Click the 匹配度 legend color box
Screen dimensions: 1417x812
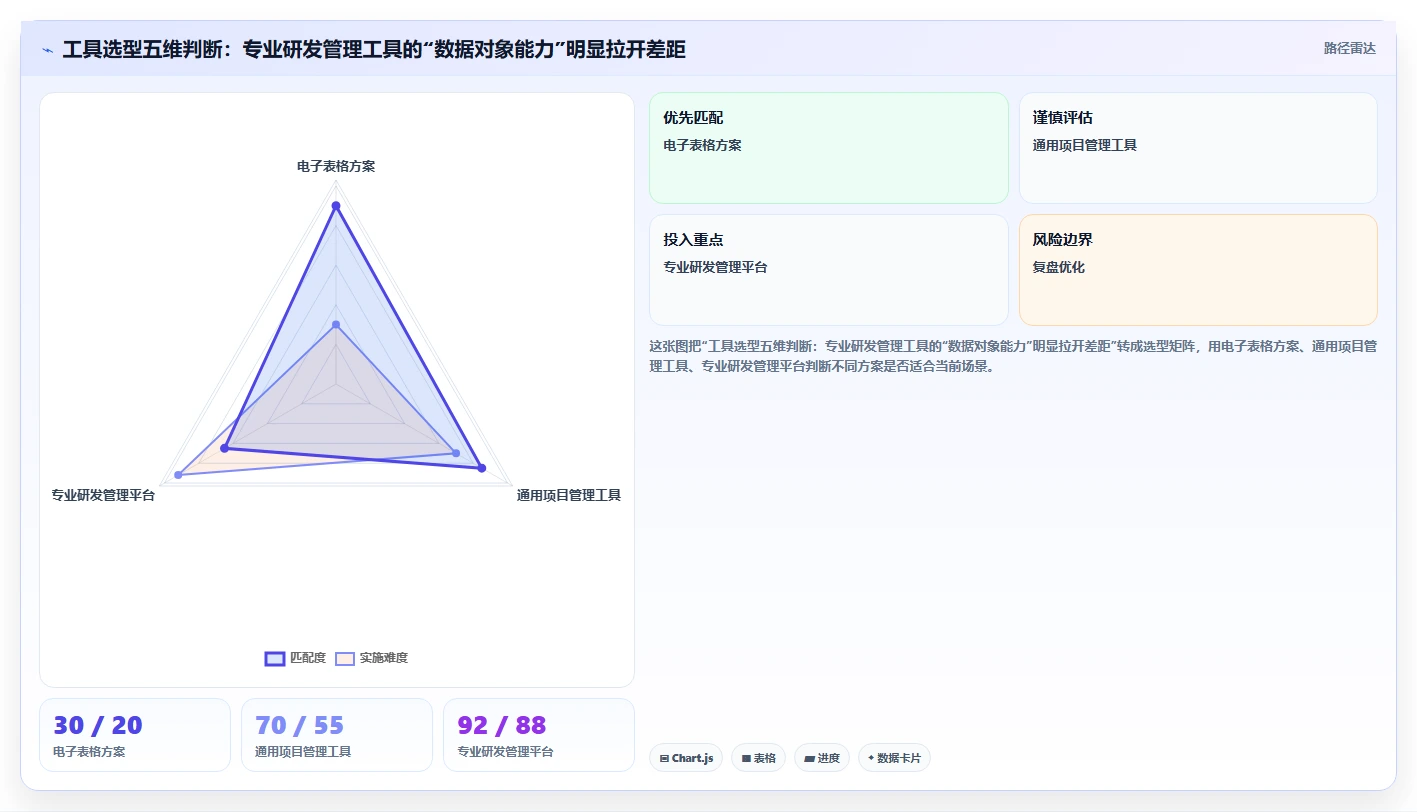(275, 658)
